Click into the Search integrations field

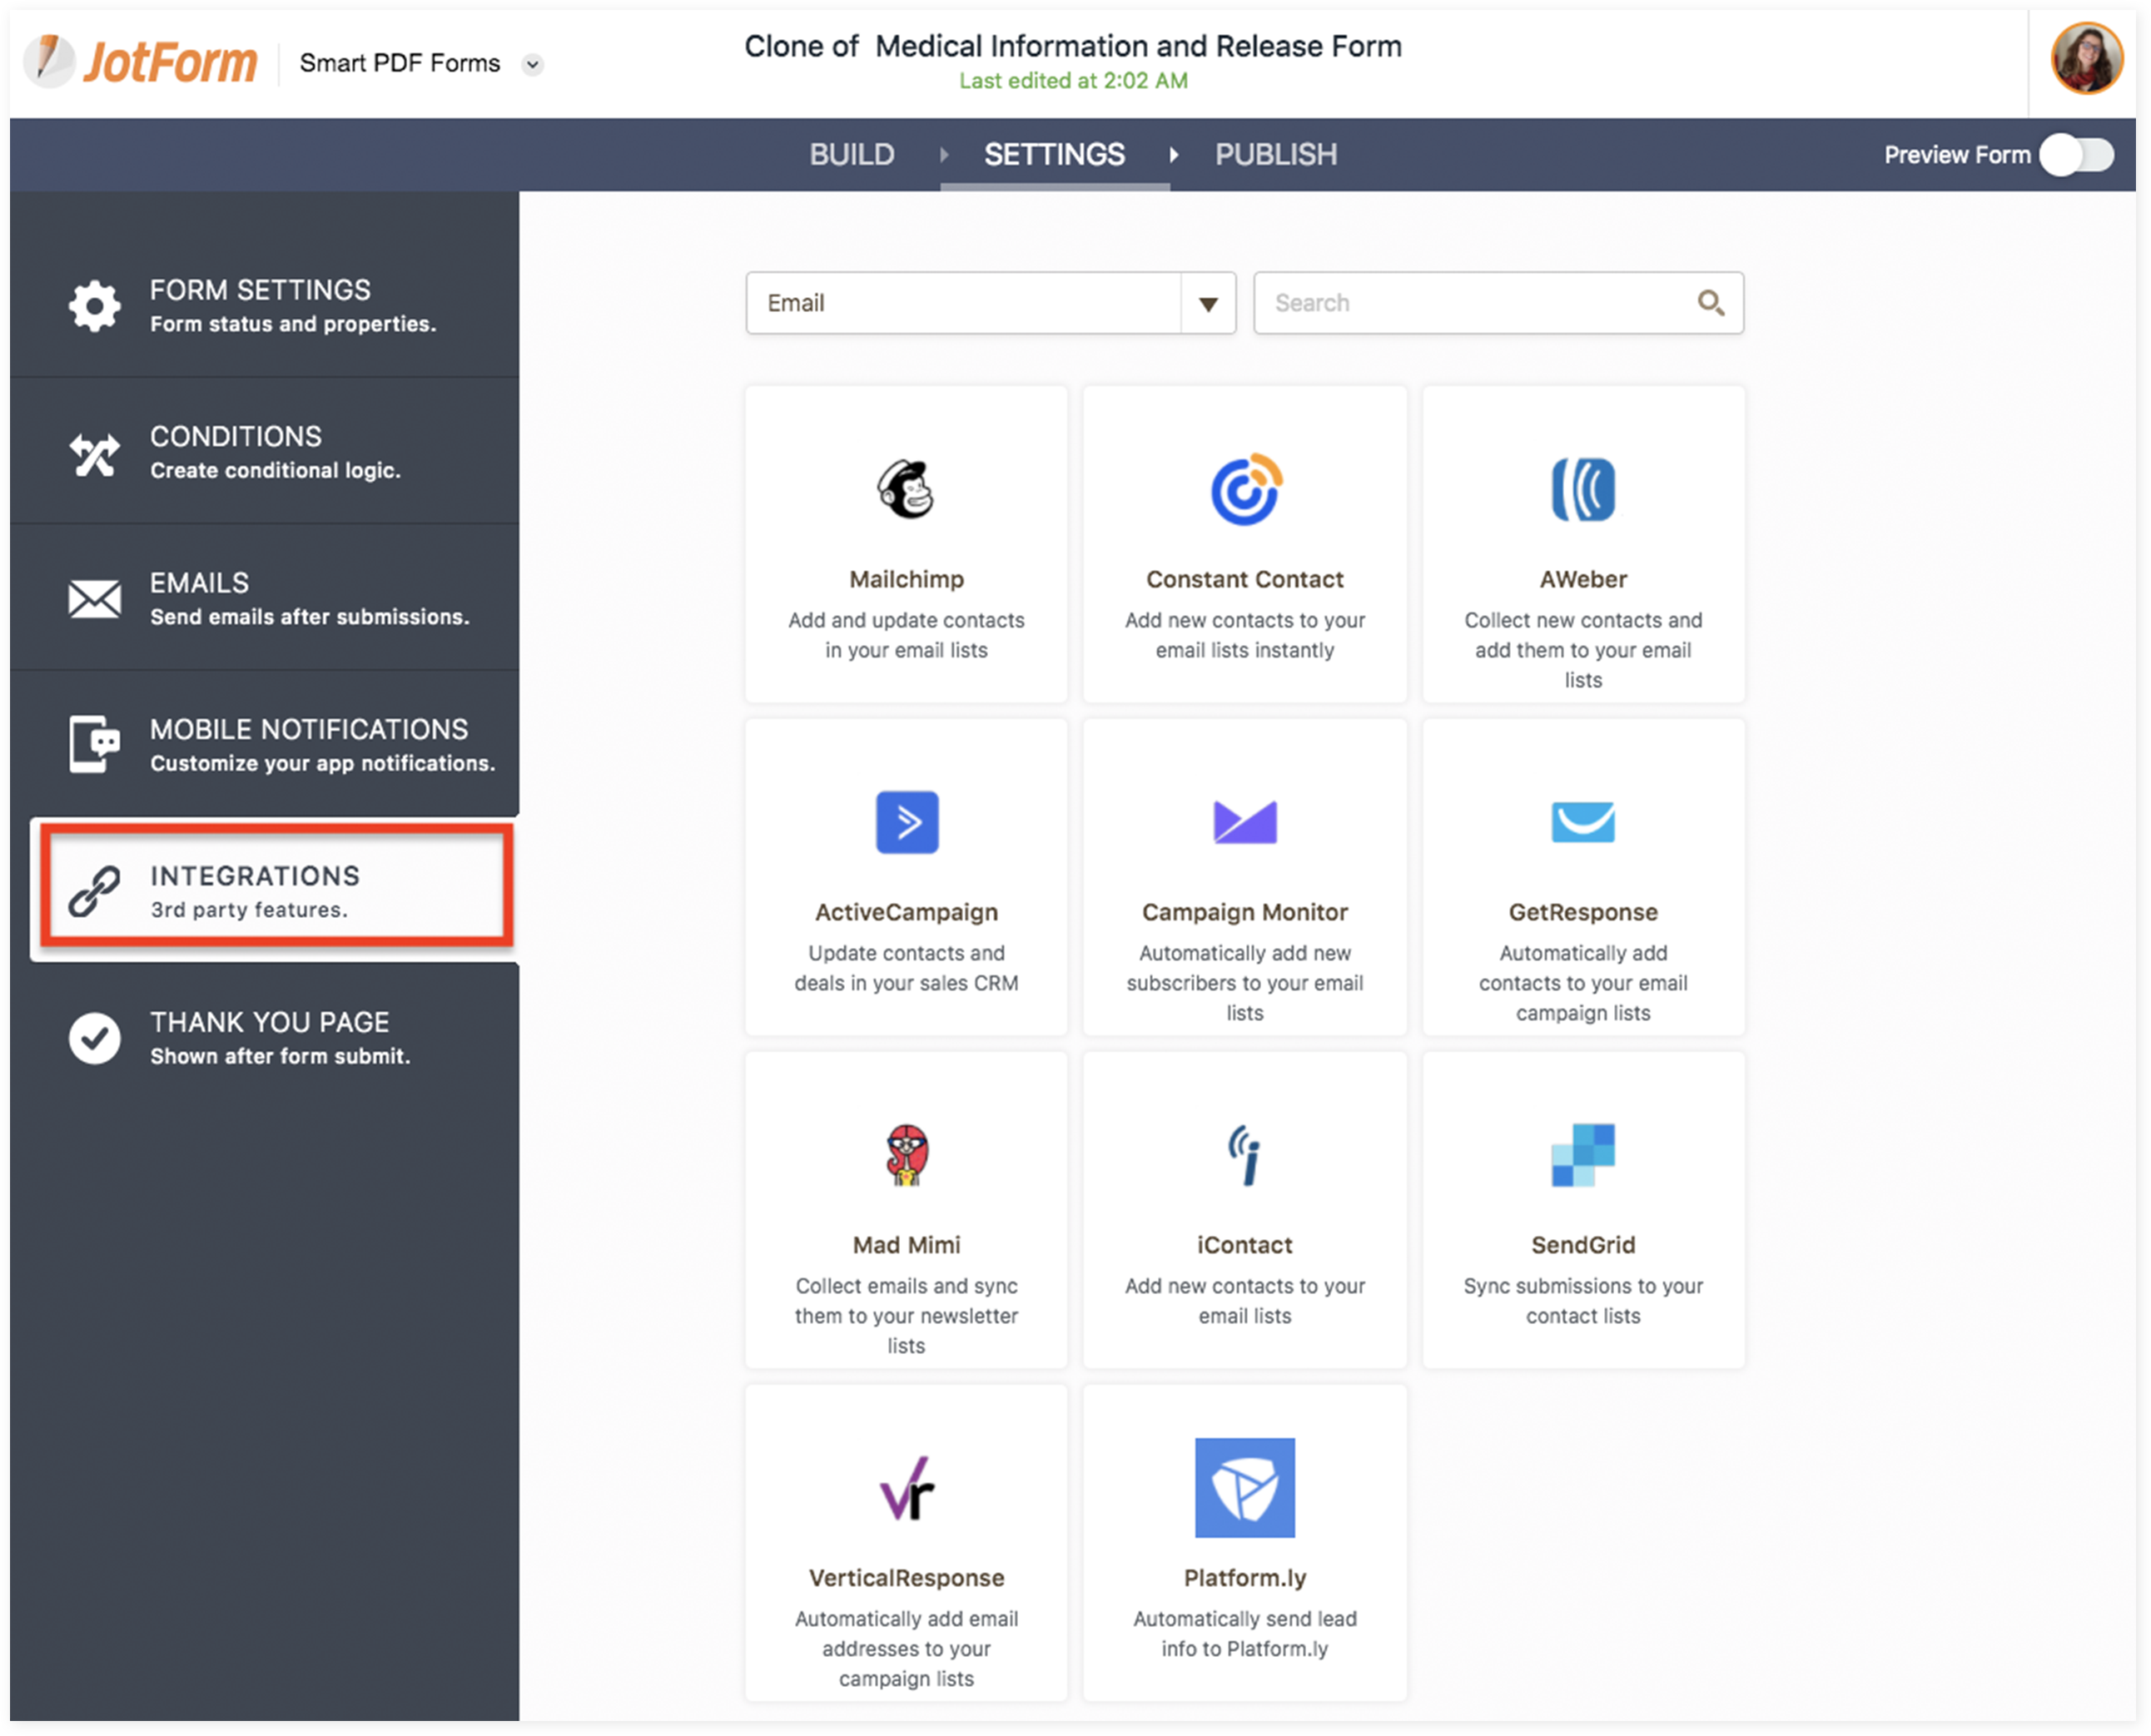point(1470,303)
